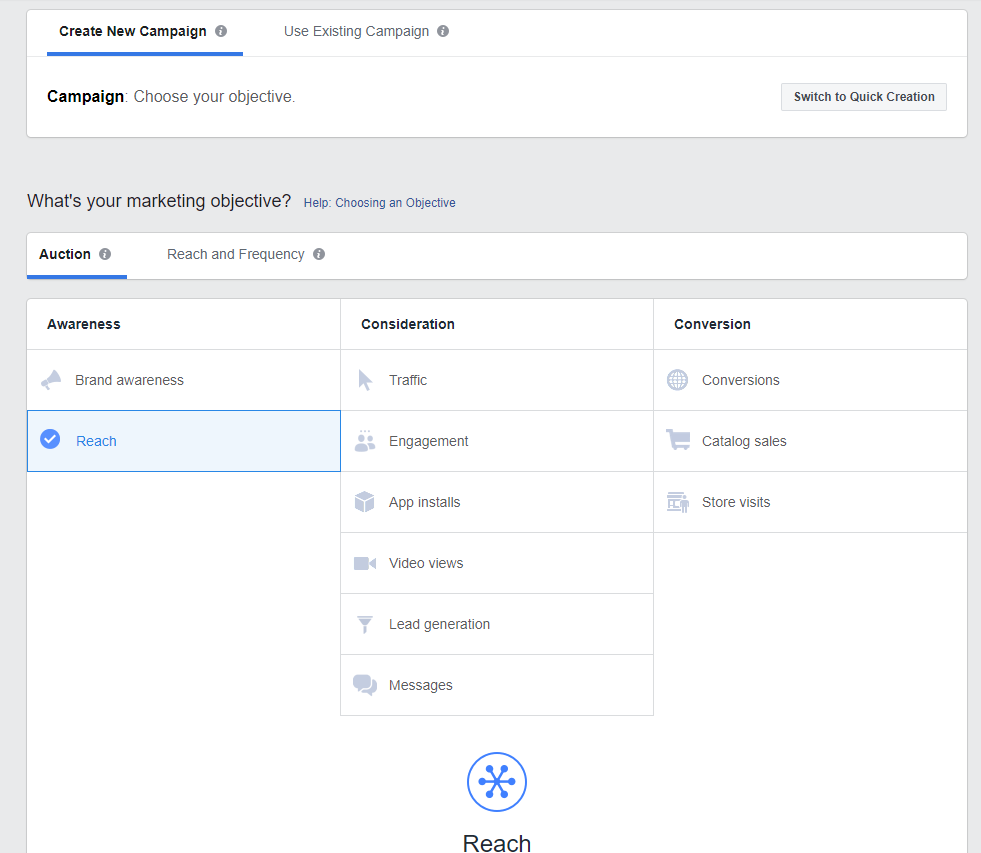Click the Lead generation funnel icon

(365, 624)
